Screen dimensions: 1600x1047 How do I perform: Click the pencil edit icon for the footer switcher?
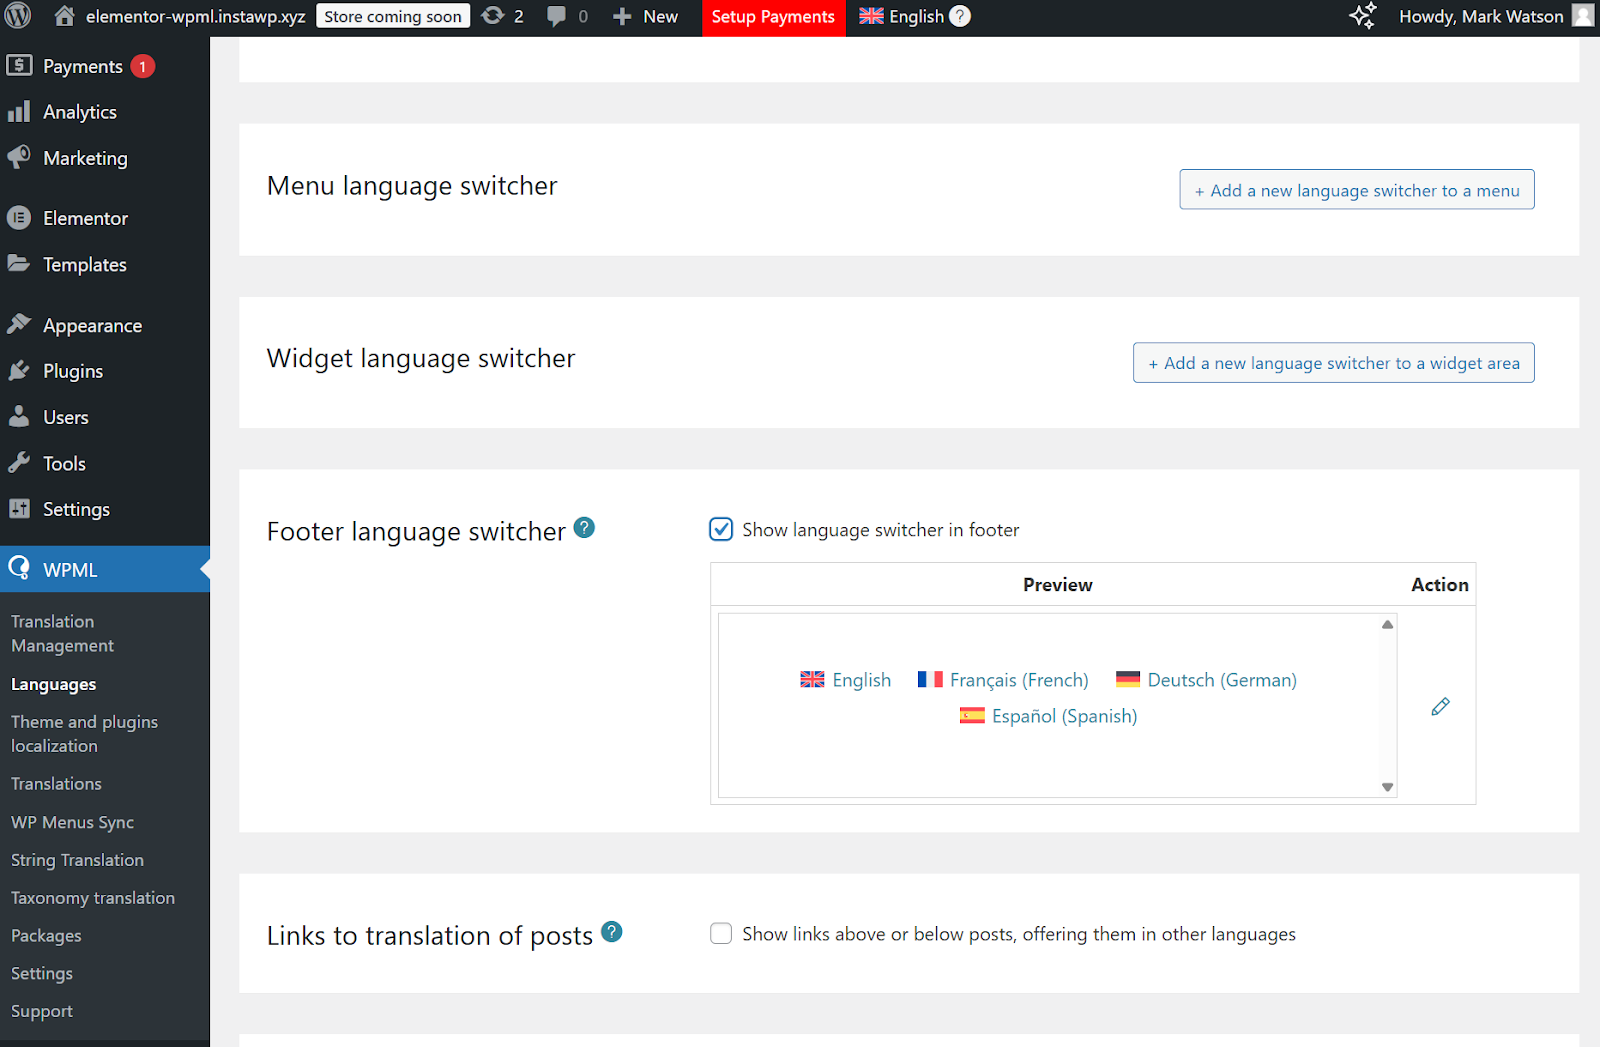[1440, 707]
